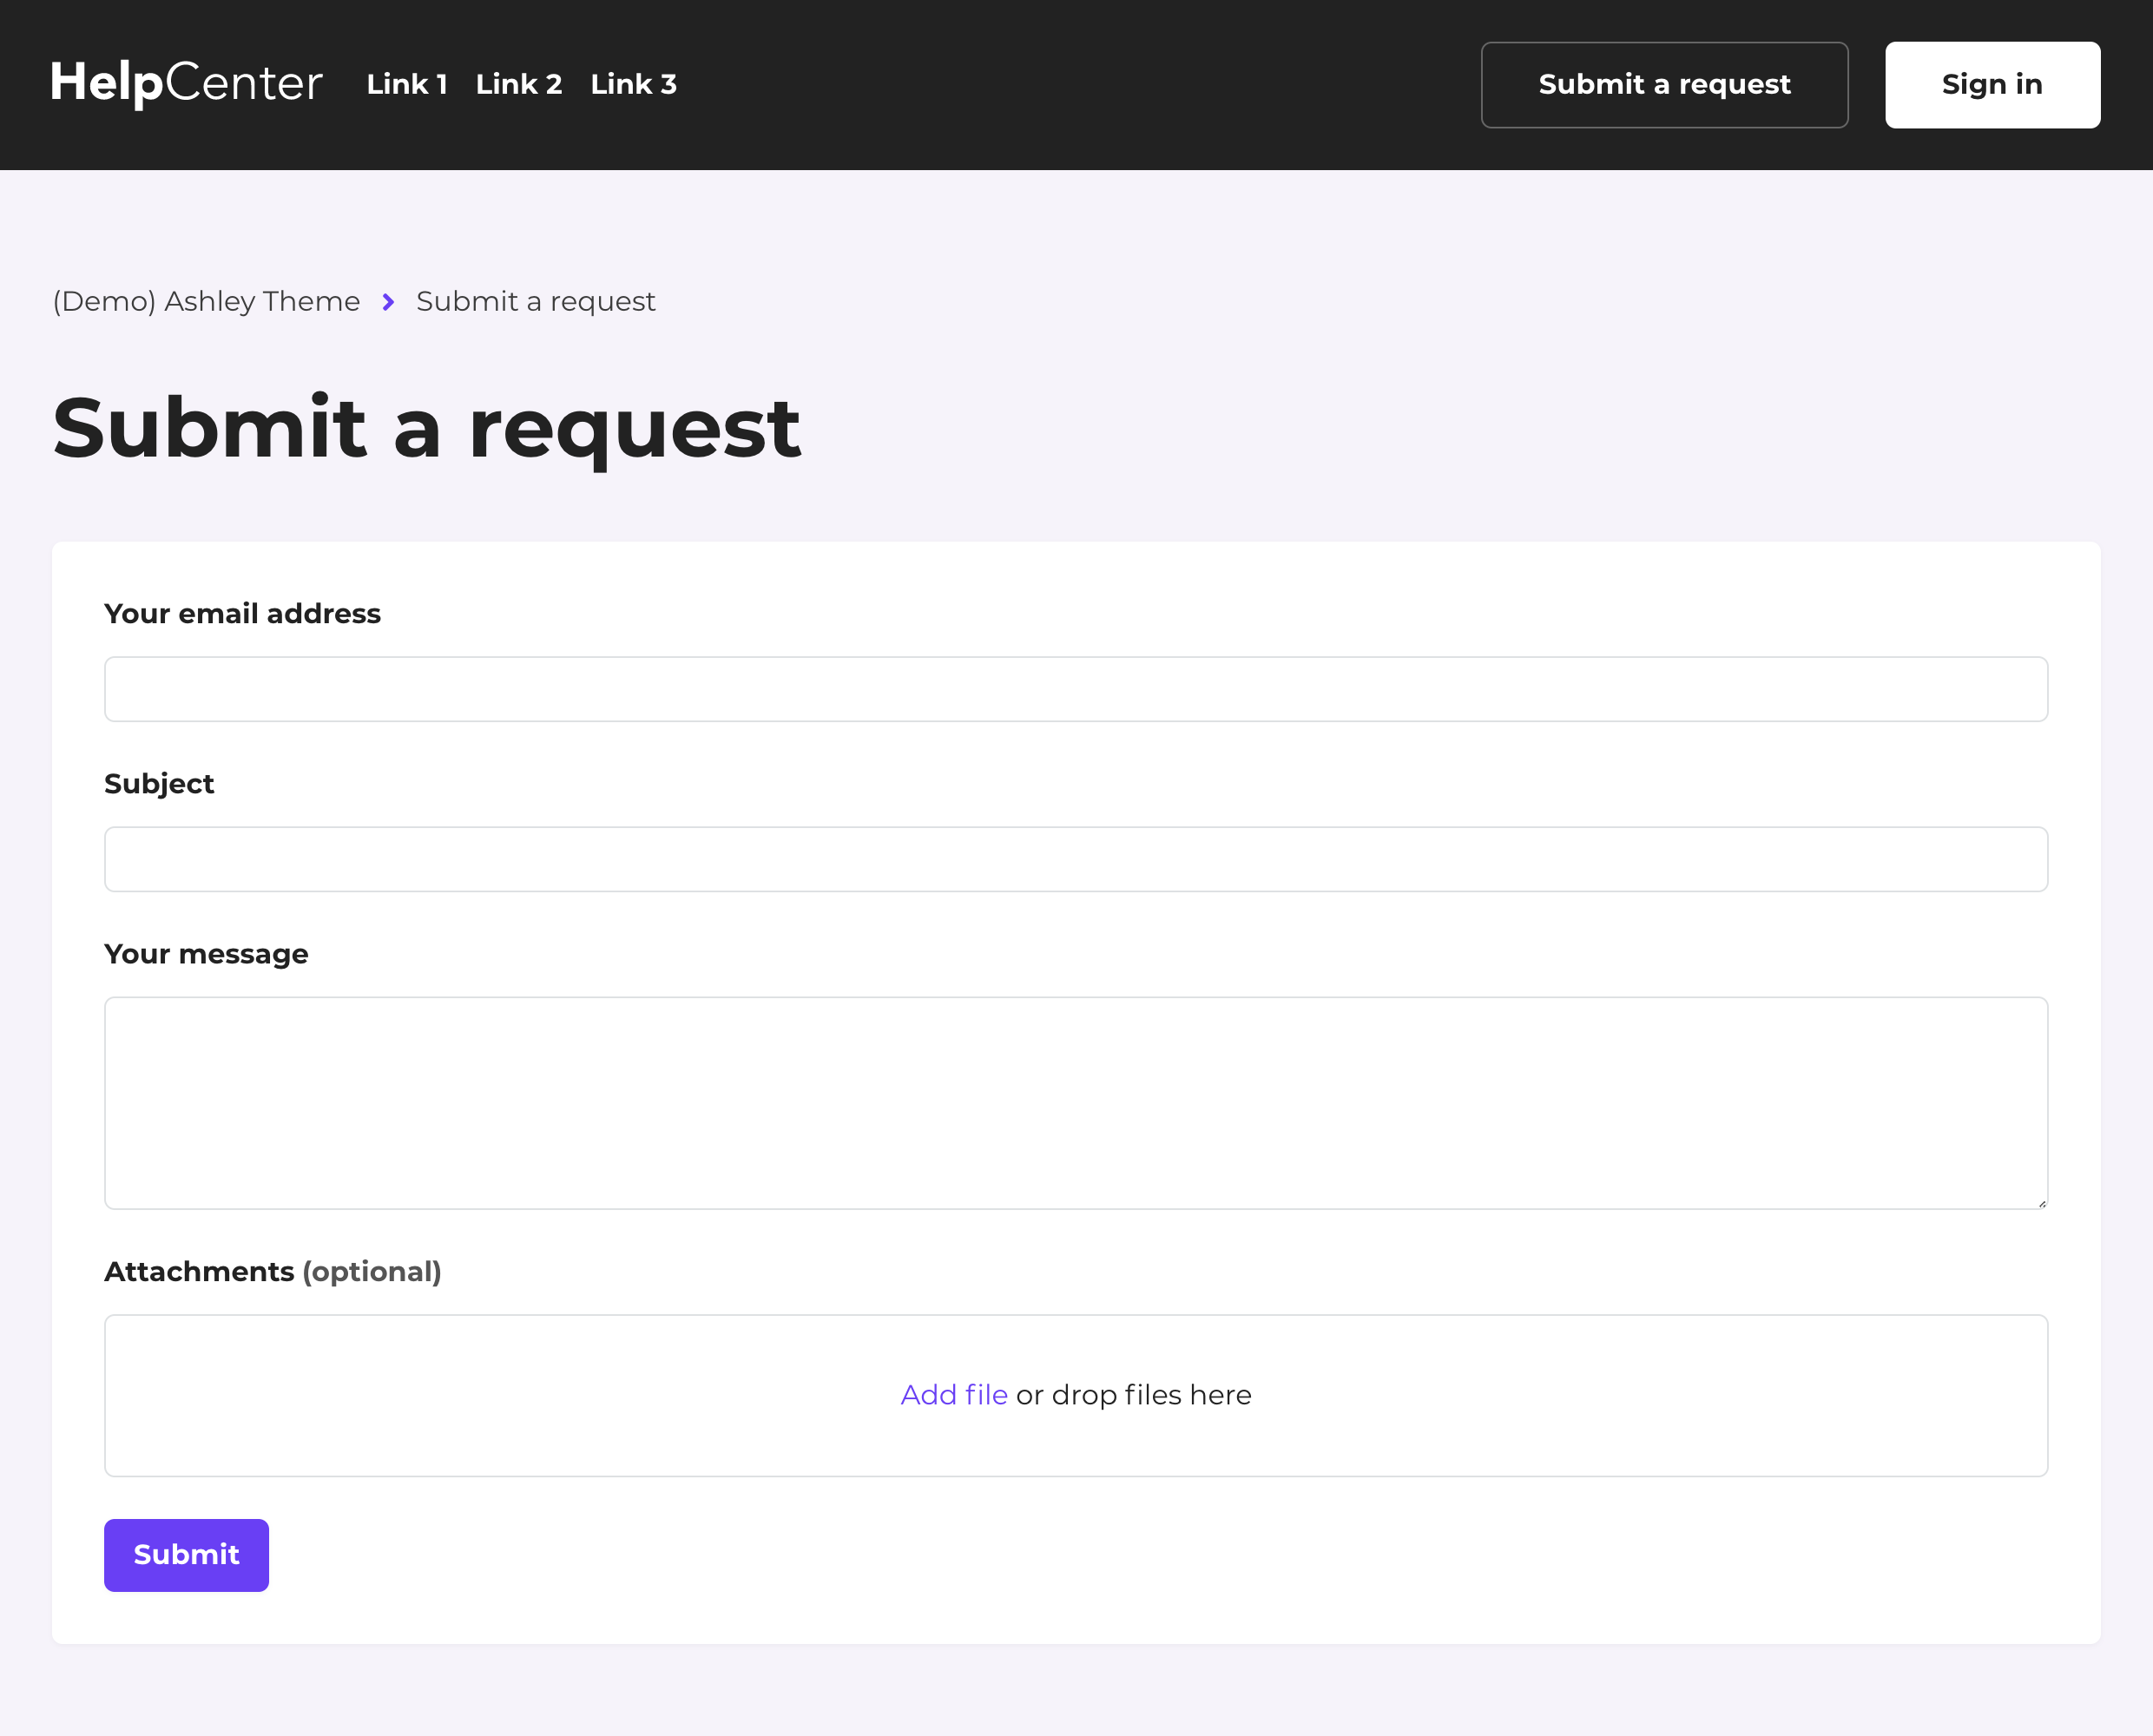Go to (Demo) Ashley Theme breadcrumb
Image resolution: width=2153 pixels, height=1736 pixels.
tap(206, 301)
